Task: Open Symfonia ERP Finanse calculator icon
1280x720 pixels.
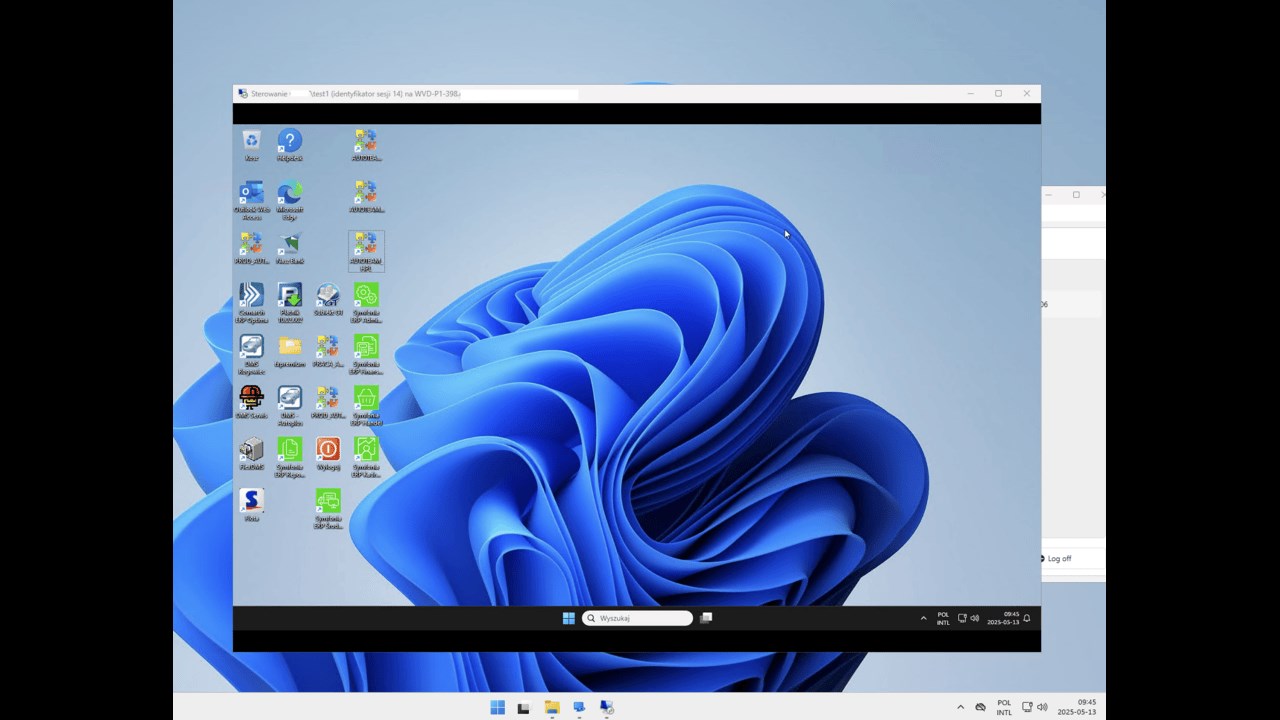Action: (366, 354)
